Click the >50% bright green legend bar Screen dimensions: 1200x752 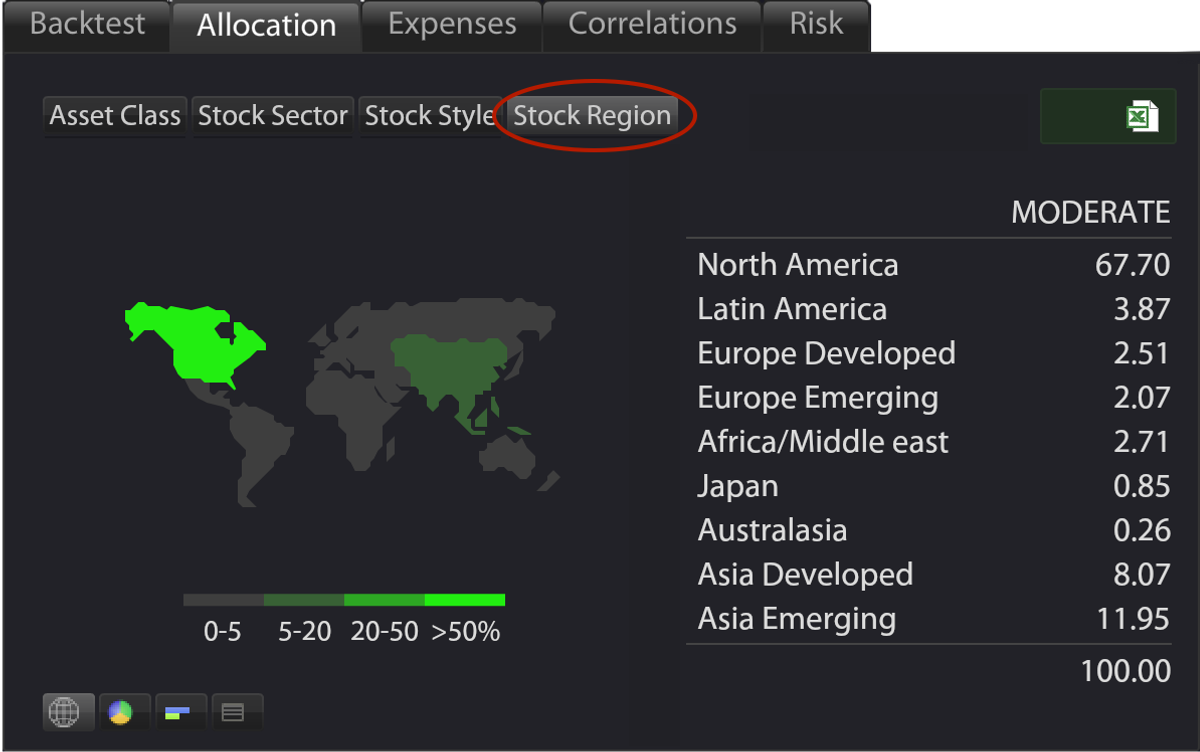click(x=465, y=600)
